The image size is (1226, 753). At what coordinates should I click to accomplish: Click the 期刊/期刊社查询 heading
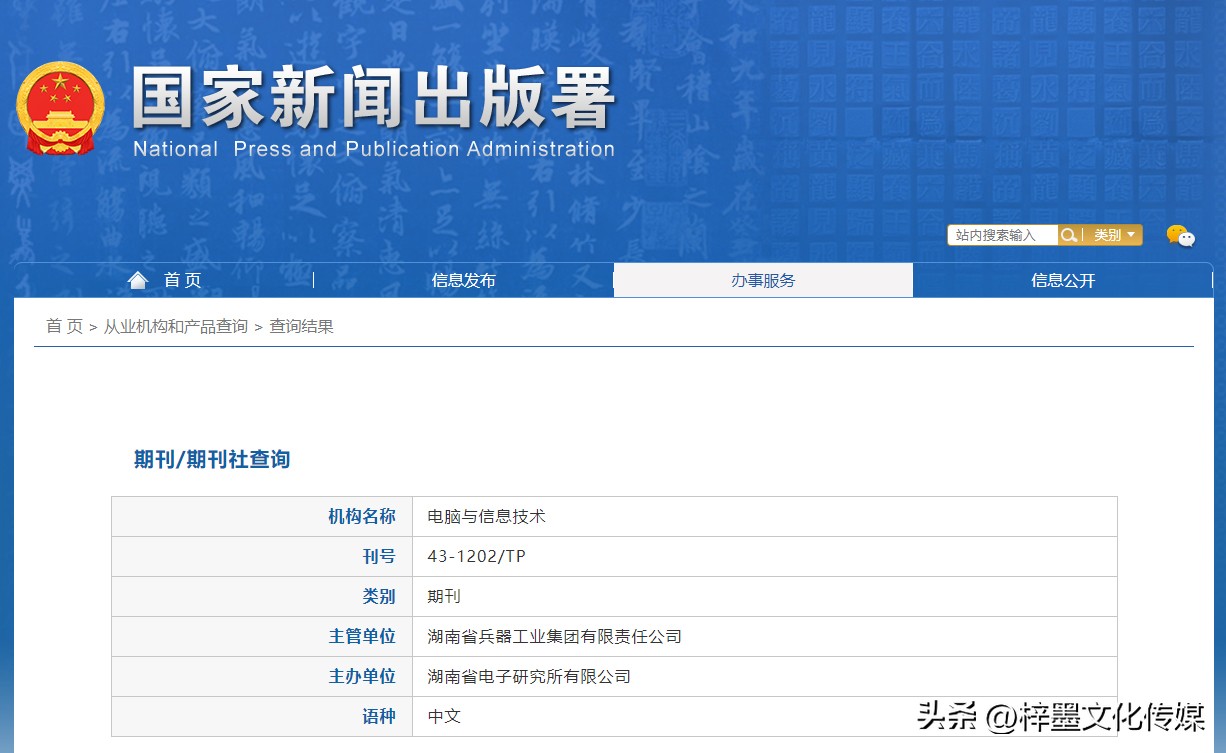(x=210, y=459)
